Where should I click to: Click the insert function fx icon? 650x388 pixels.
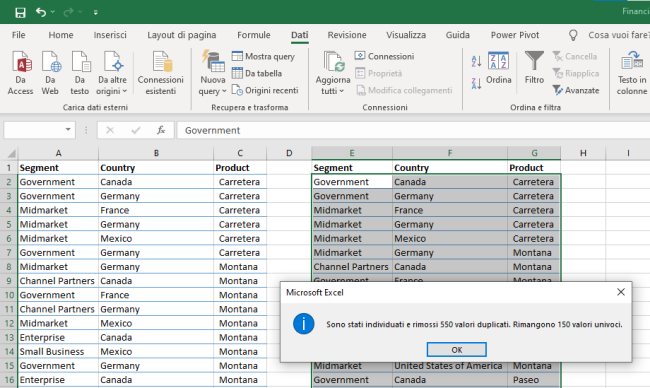click(x=161, y=130)
